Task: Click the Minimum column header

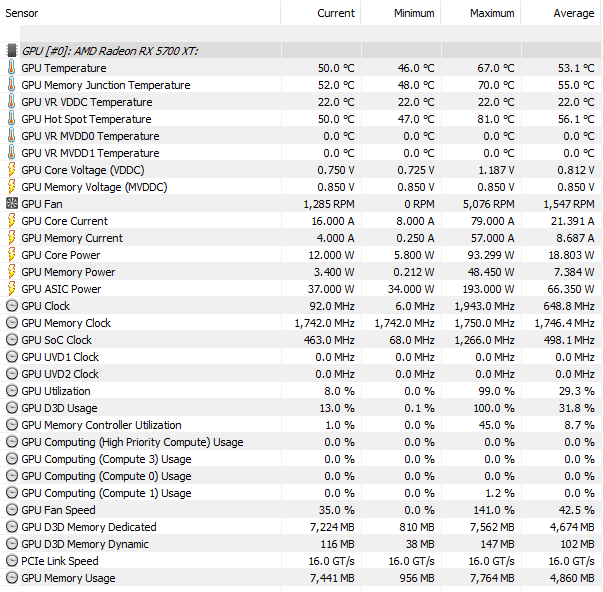Action: click(401, 13)
